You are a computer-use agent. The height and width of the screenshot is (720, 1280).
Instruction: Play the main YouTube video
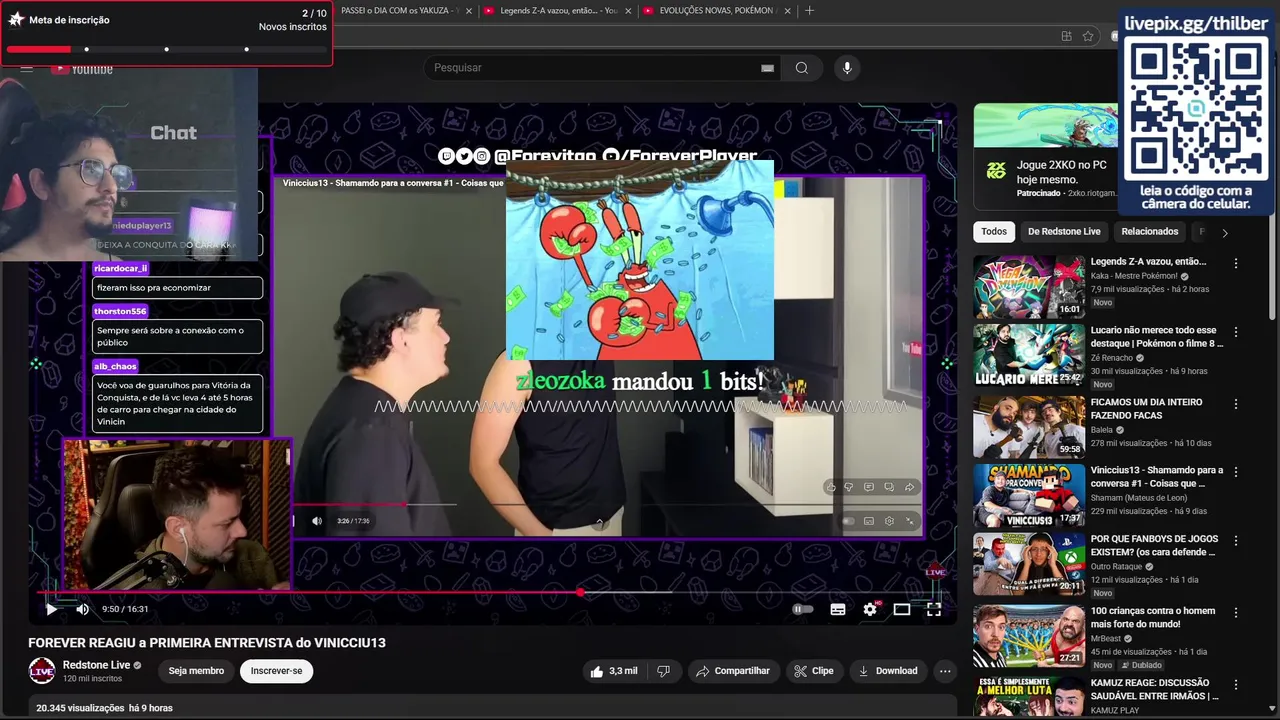(x=51, y=609)
